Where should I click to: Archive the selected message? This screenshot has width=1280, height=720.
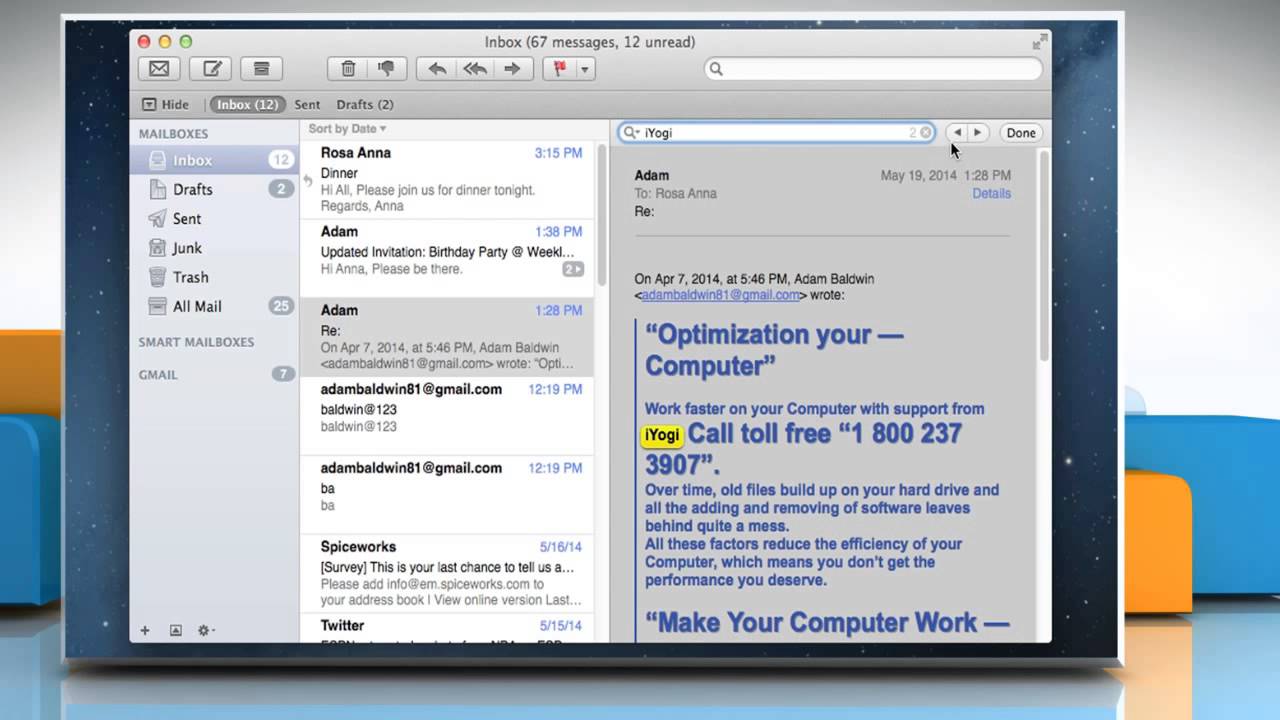pyautogui.click(x=262, y=68)
